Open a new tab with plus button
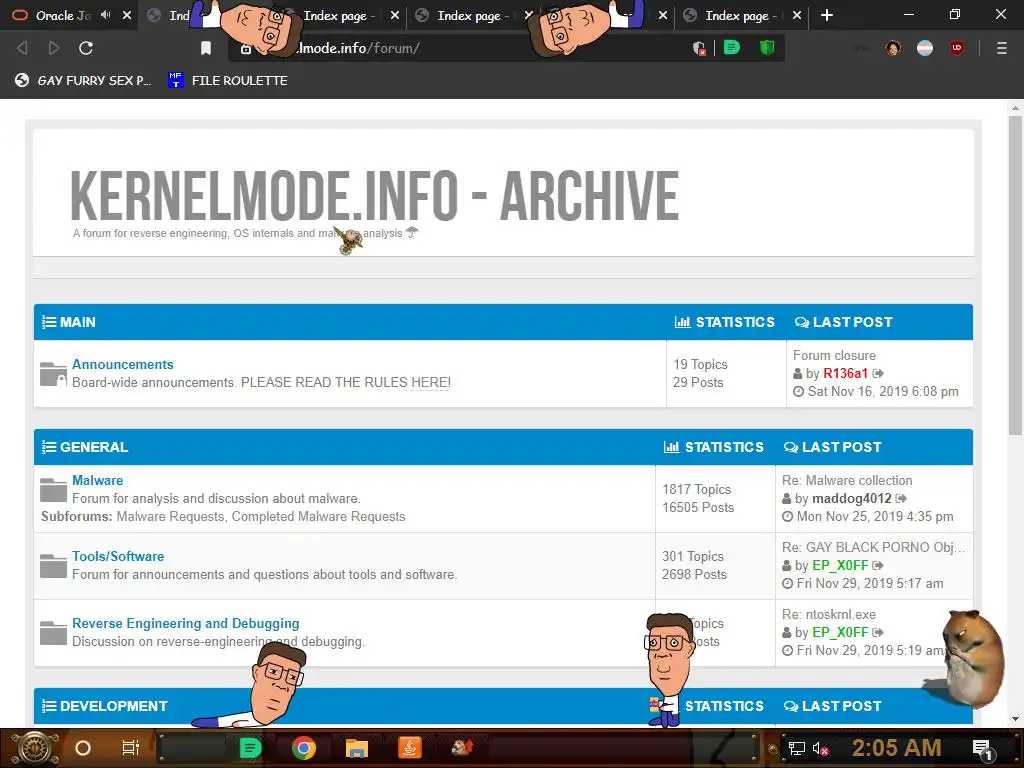The width and height of the screenshot is (1024, 768). pos(827,15)
